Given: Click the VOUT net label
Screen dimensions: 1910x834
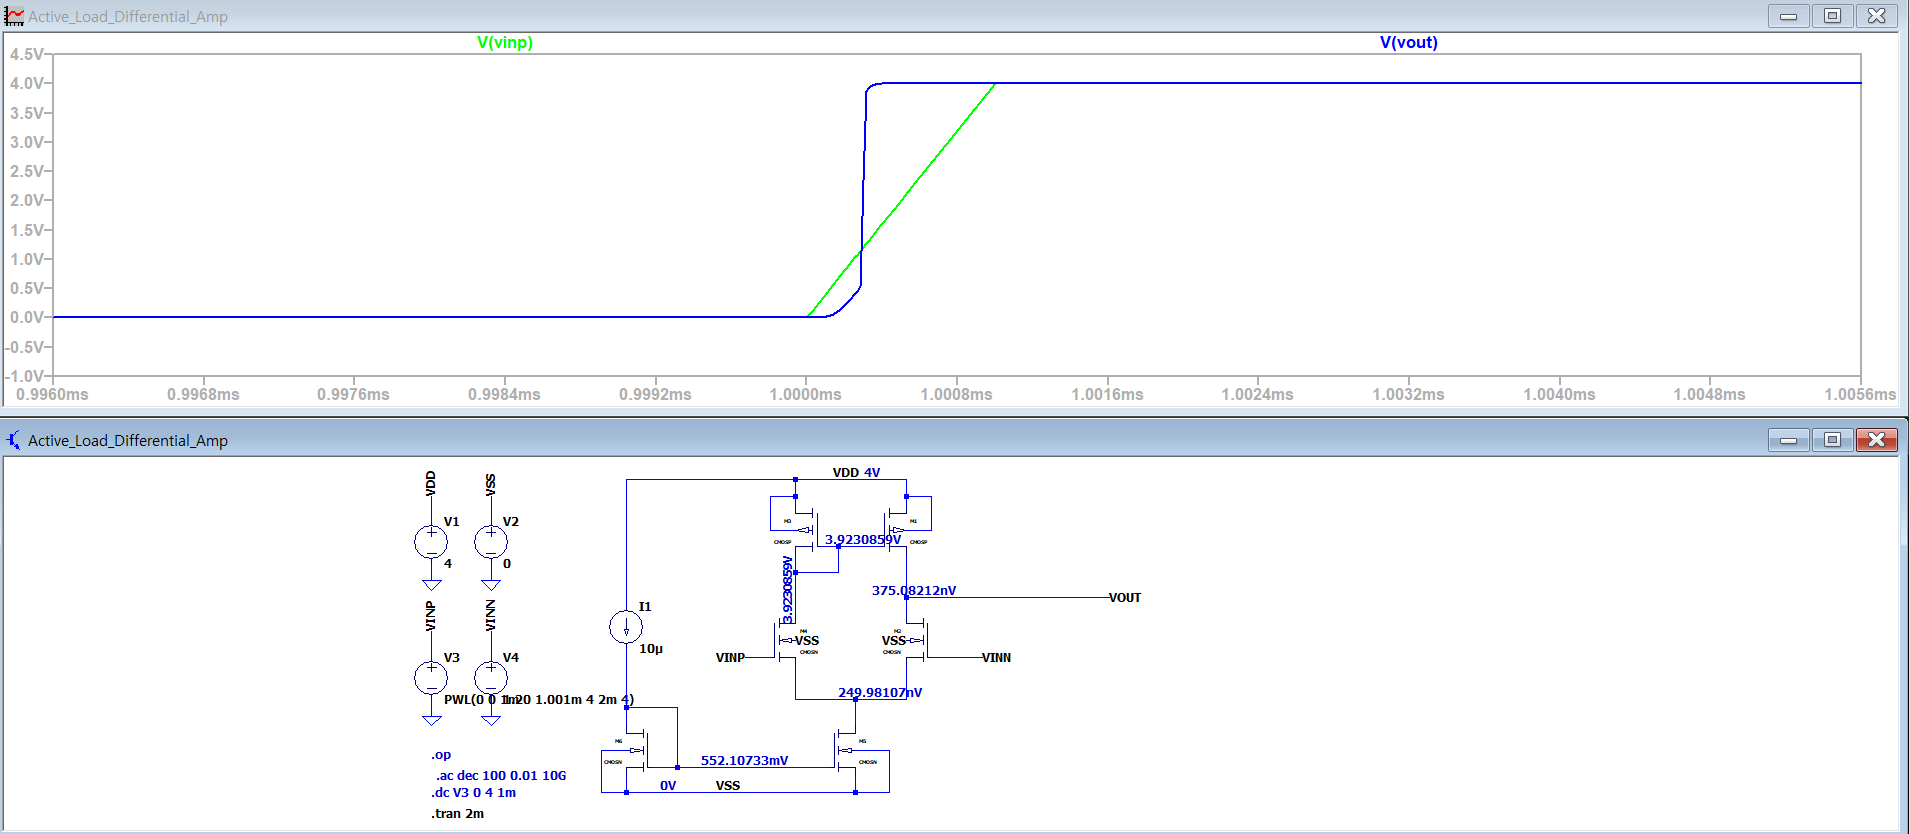Looking at the screenshot, I should (x=1125, y=597).
